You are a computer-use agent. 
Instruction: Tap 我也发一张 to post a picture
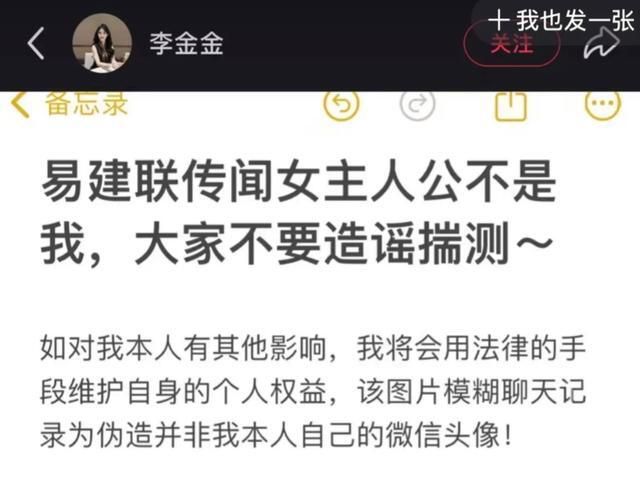[576, 20]
